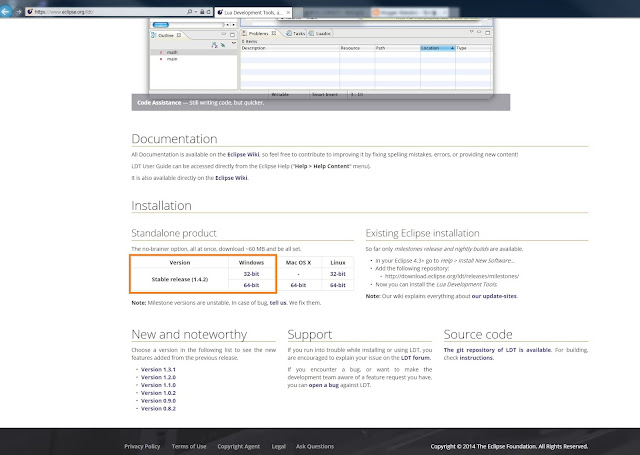Open Ask Questions footer link
640x455 pixels.
click(x=315, y=446)
